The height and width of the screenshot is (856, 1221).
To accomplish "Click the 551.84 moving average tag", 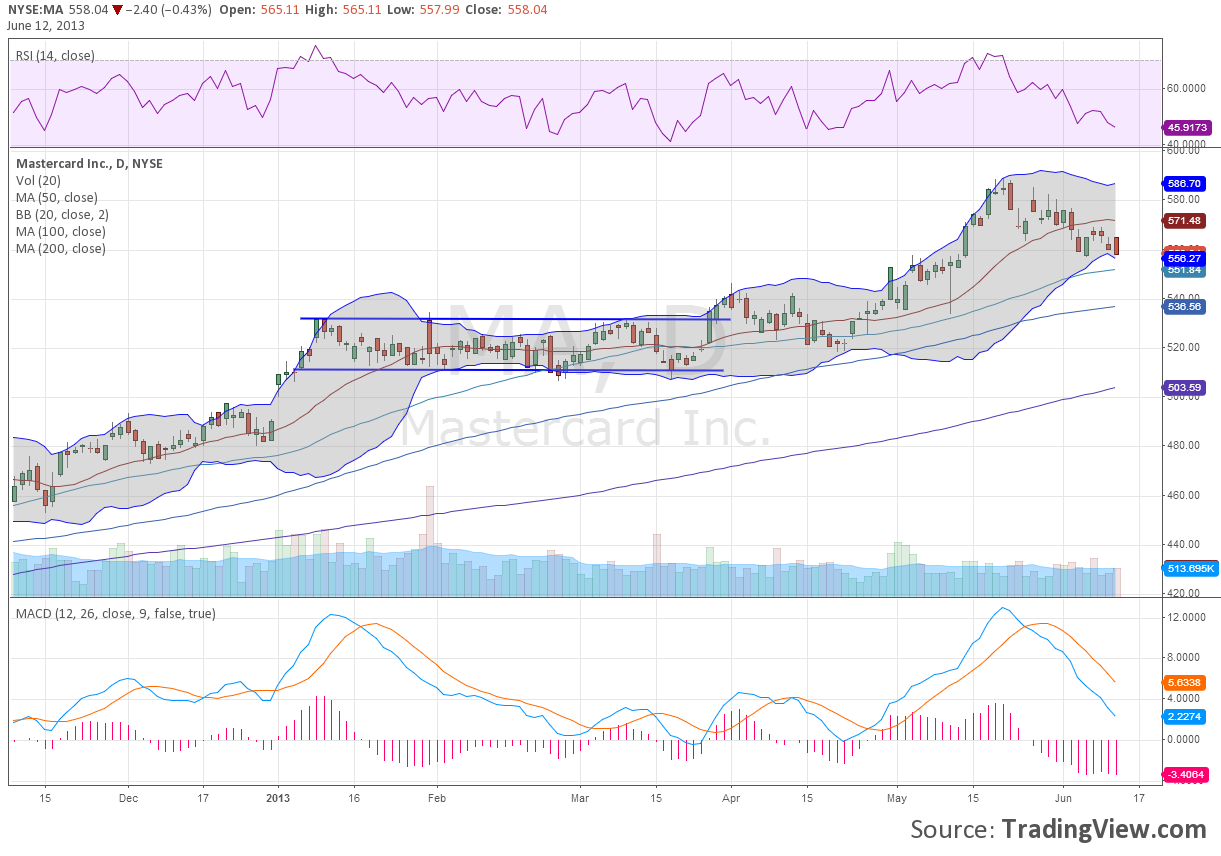I will coord(1186,270).
